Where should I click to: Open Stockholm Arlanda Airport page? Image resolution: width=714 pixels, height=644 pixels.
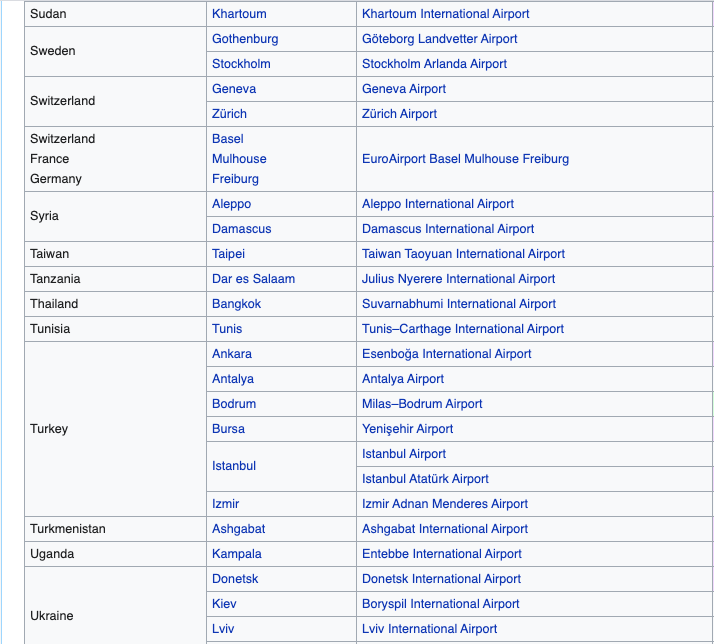pyautogui.click(x=434, y=64)
